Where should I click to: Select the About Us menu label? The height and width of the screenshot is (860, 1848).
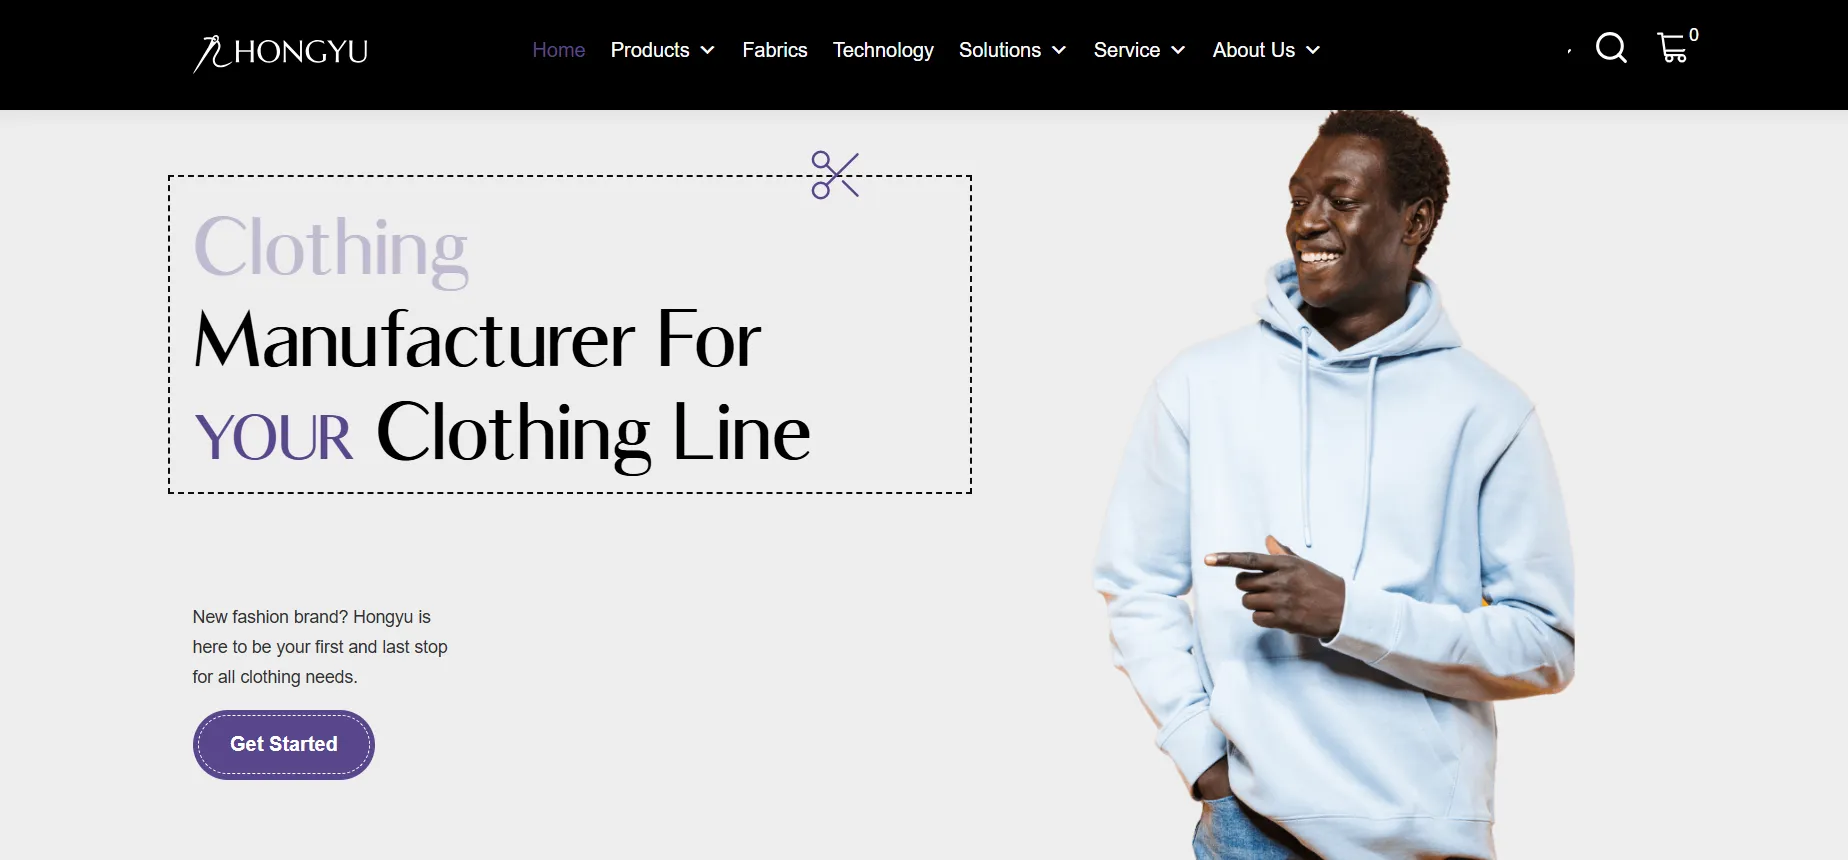click(x=1254, y=50)
